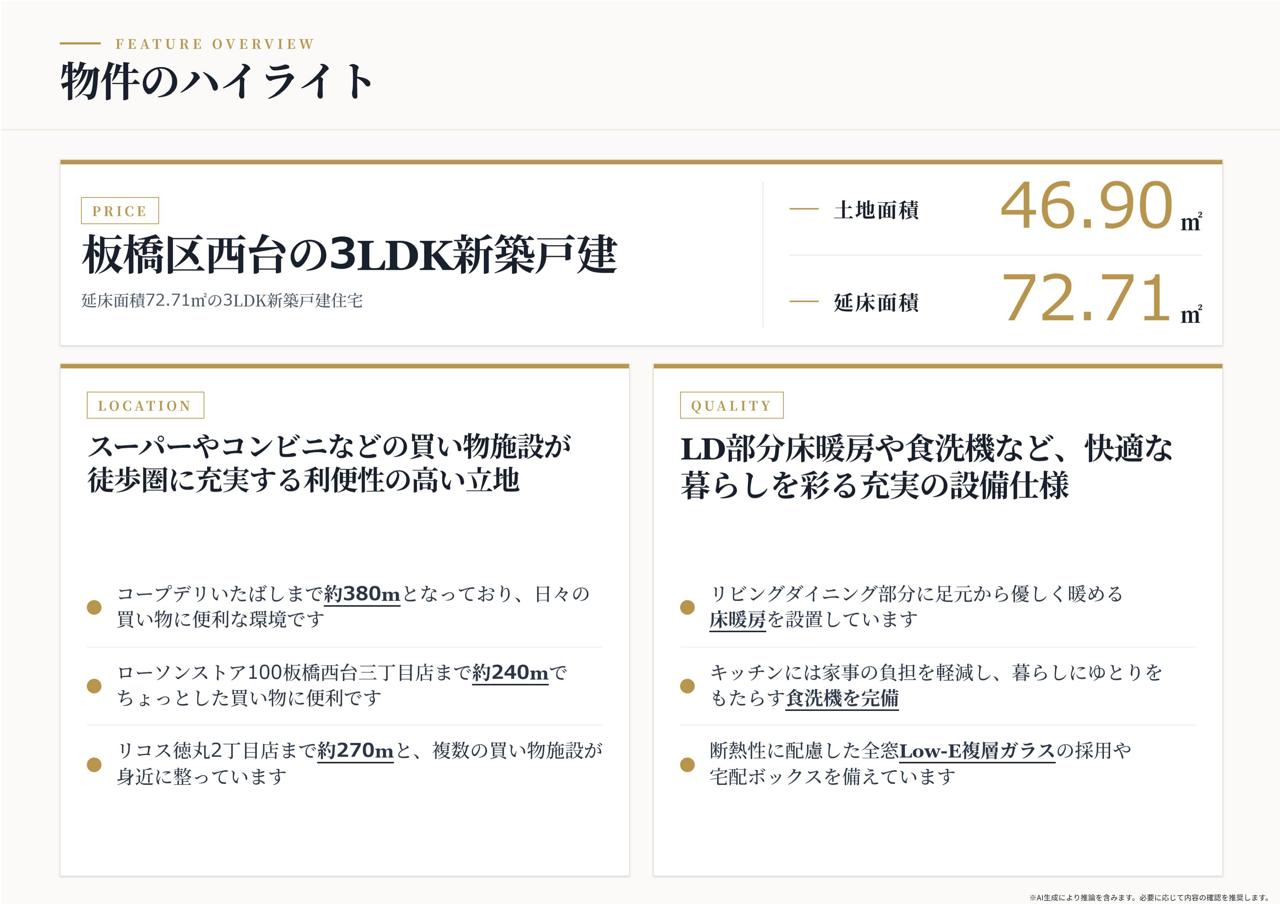
Task: Click the gold bullet beside 断熱性に配慮した line
Action: (x=687, y=764)
